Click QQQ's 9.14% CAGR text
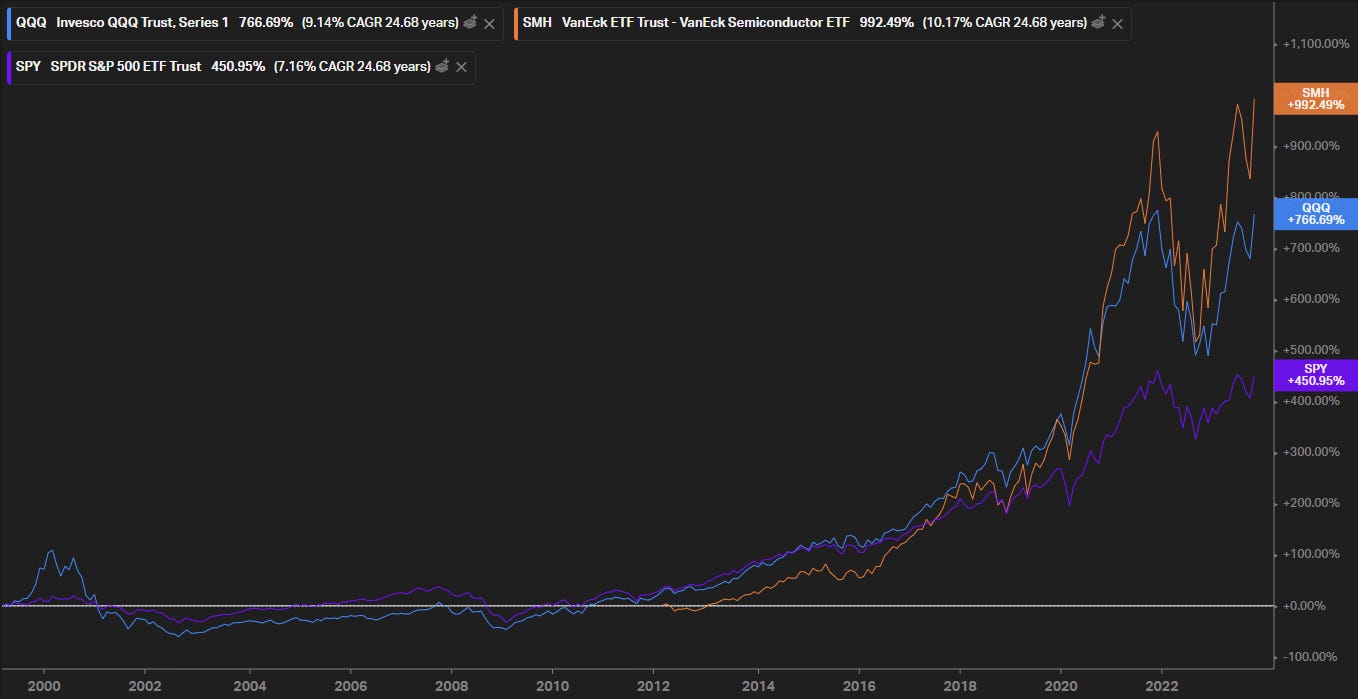1358x699 pixels. tap(380, 22)
